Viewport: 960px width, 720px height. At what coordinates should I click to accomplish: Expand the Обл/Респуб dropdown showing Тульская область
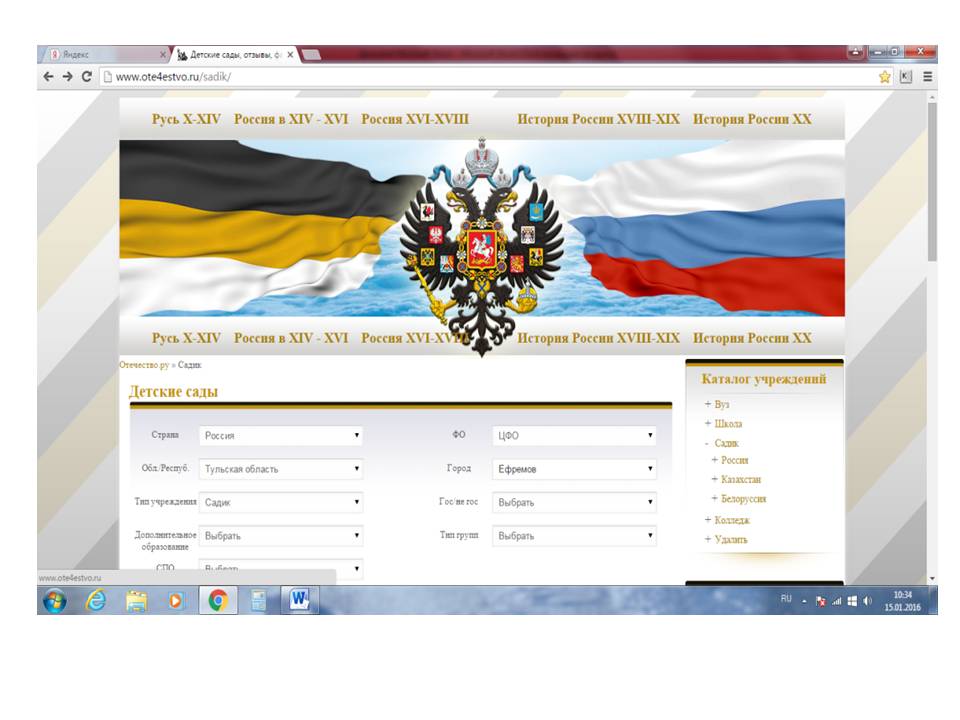click(x=281, y=469)
